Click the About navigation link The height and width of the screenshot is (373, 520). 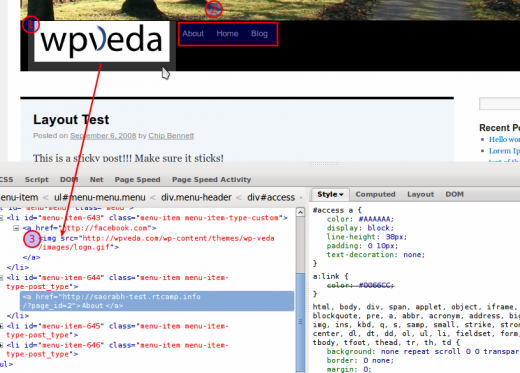(193, 34)
